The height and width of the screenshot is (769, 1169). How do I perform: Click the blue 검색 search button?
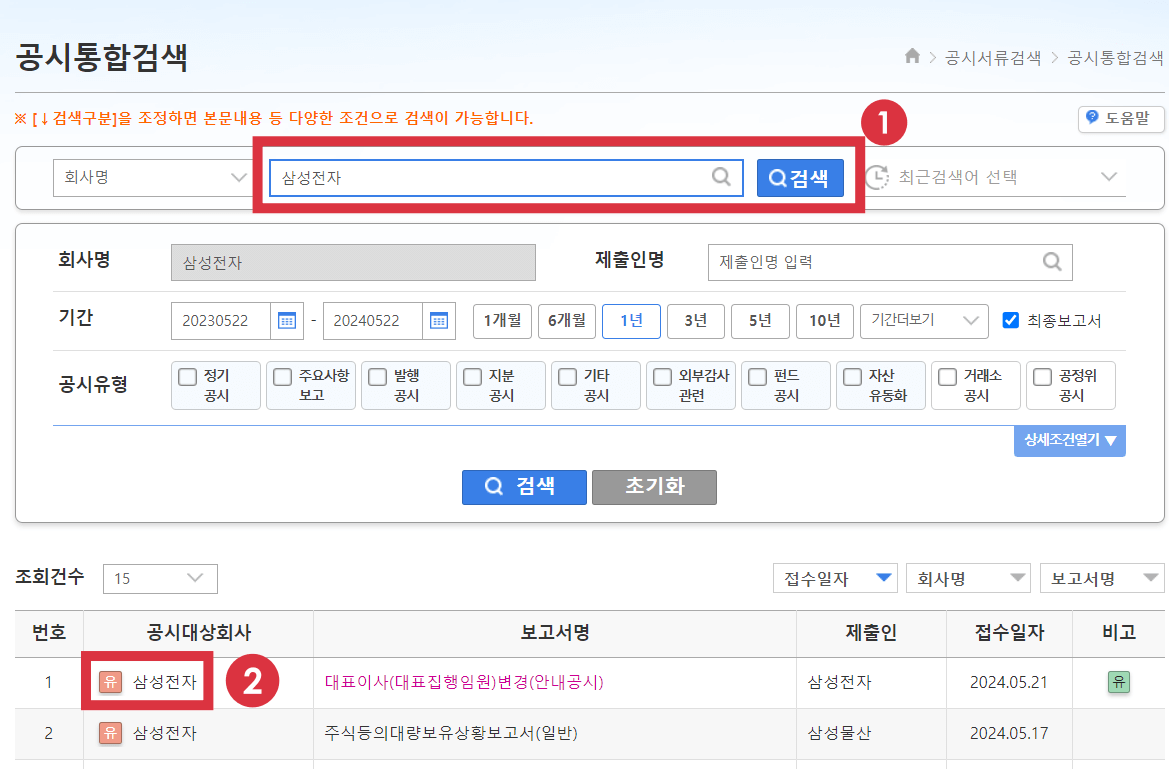coord(799,177)
